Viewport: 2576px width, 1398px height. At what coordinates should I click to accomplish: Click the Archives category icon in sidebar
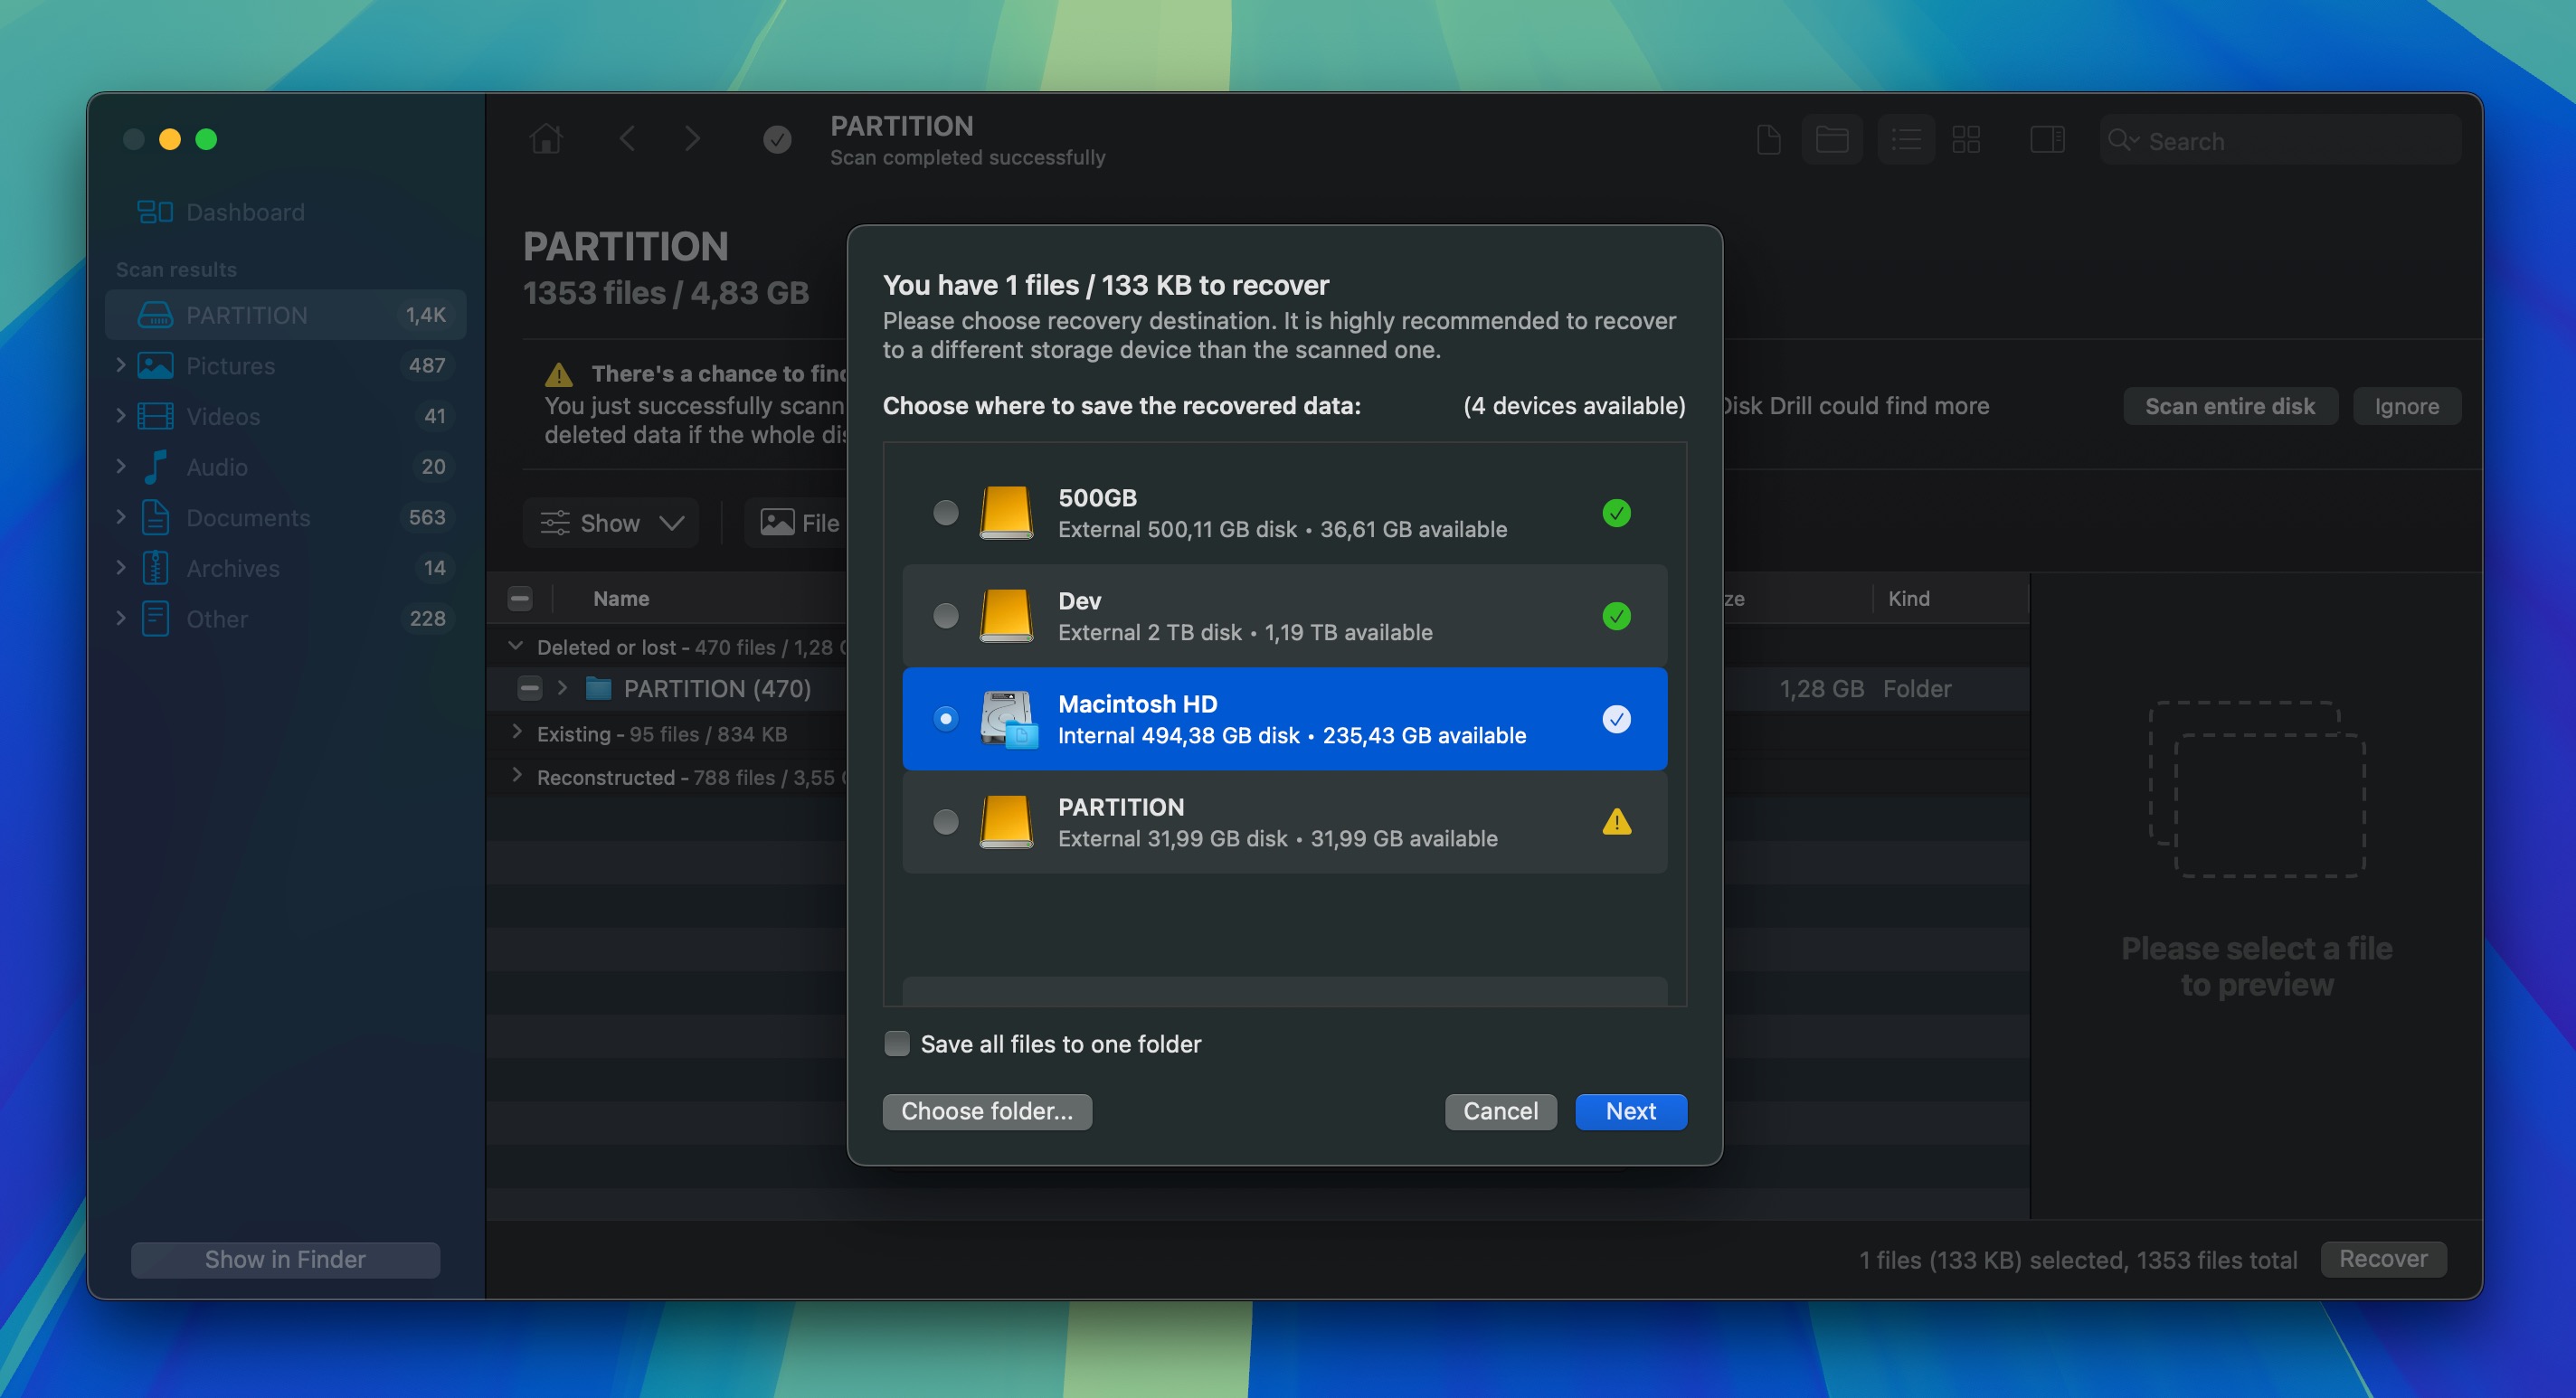pyautogui.click(x=156, y=567)
